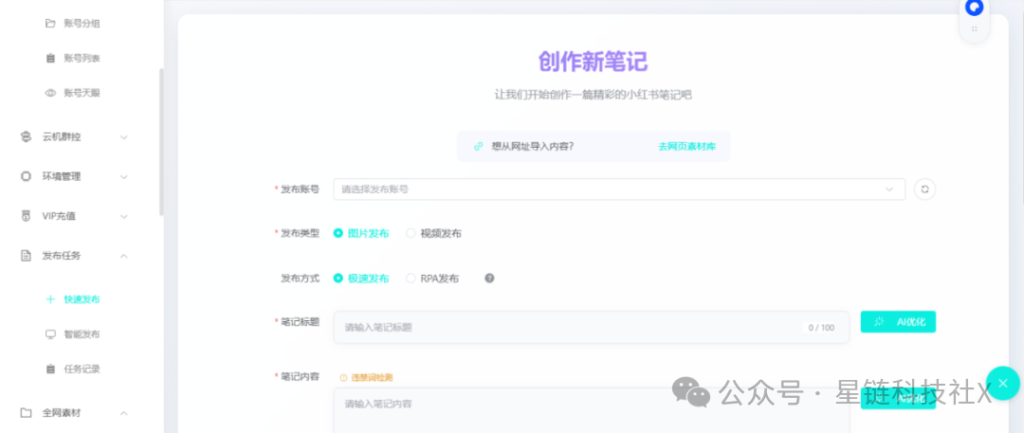The image size is (1024, 433).
Task: Open the 请选择发布账号 dropdown
Action: 619,189
